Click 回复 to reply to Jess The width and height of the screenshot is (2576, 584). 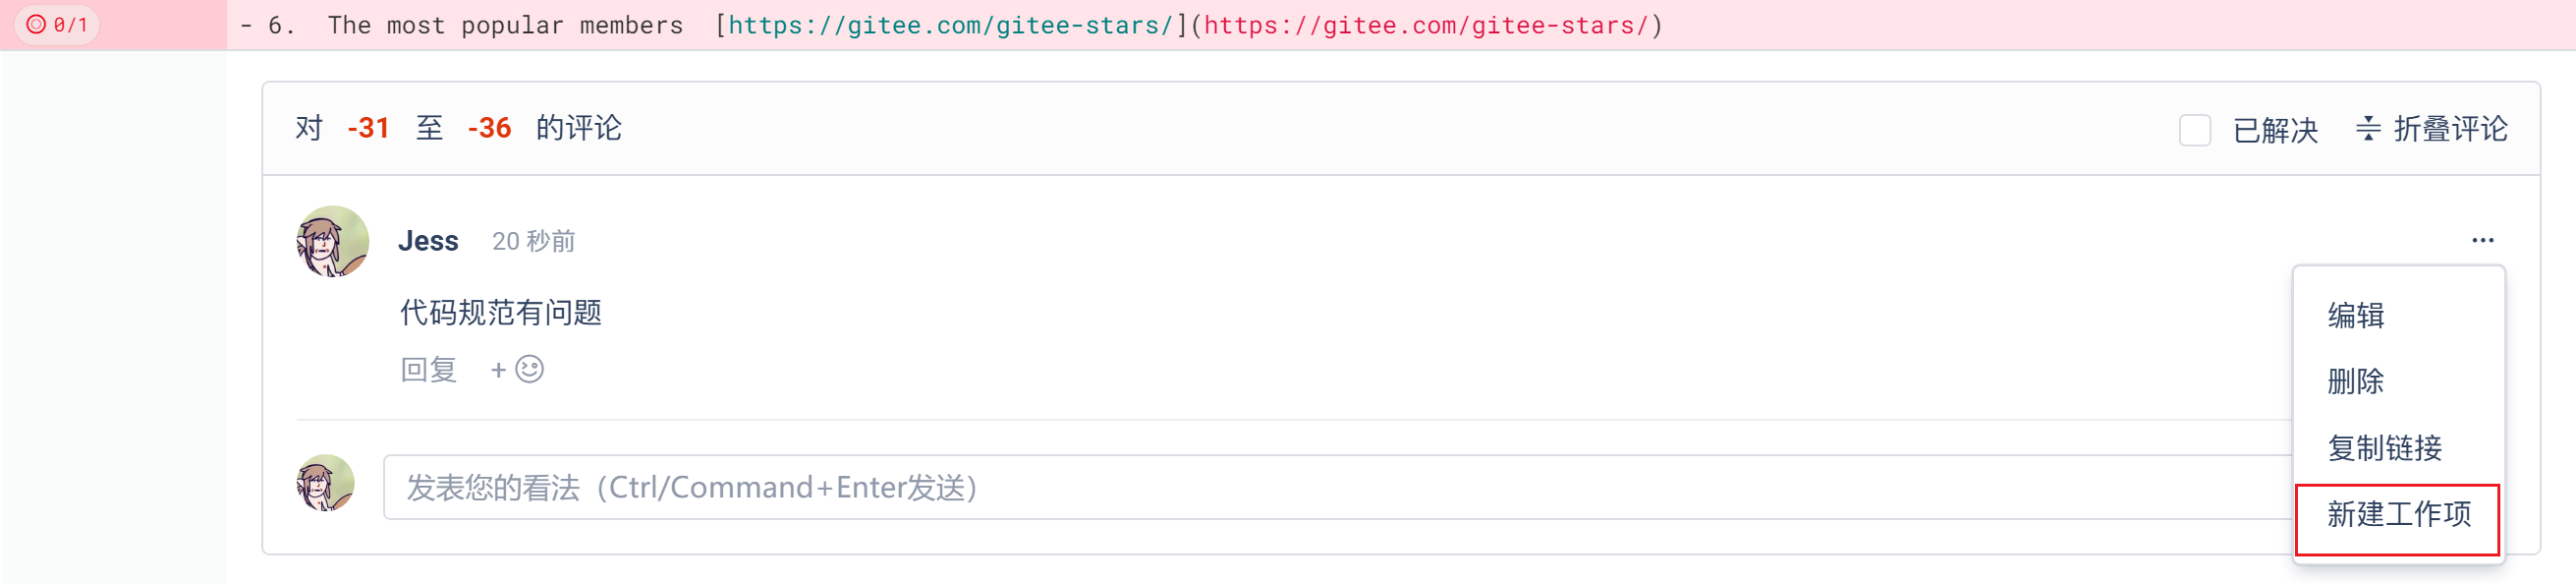pyautogui.click(x=428, y=370)
